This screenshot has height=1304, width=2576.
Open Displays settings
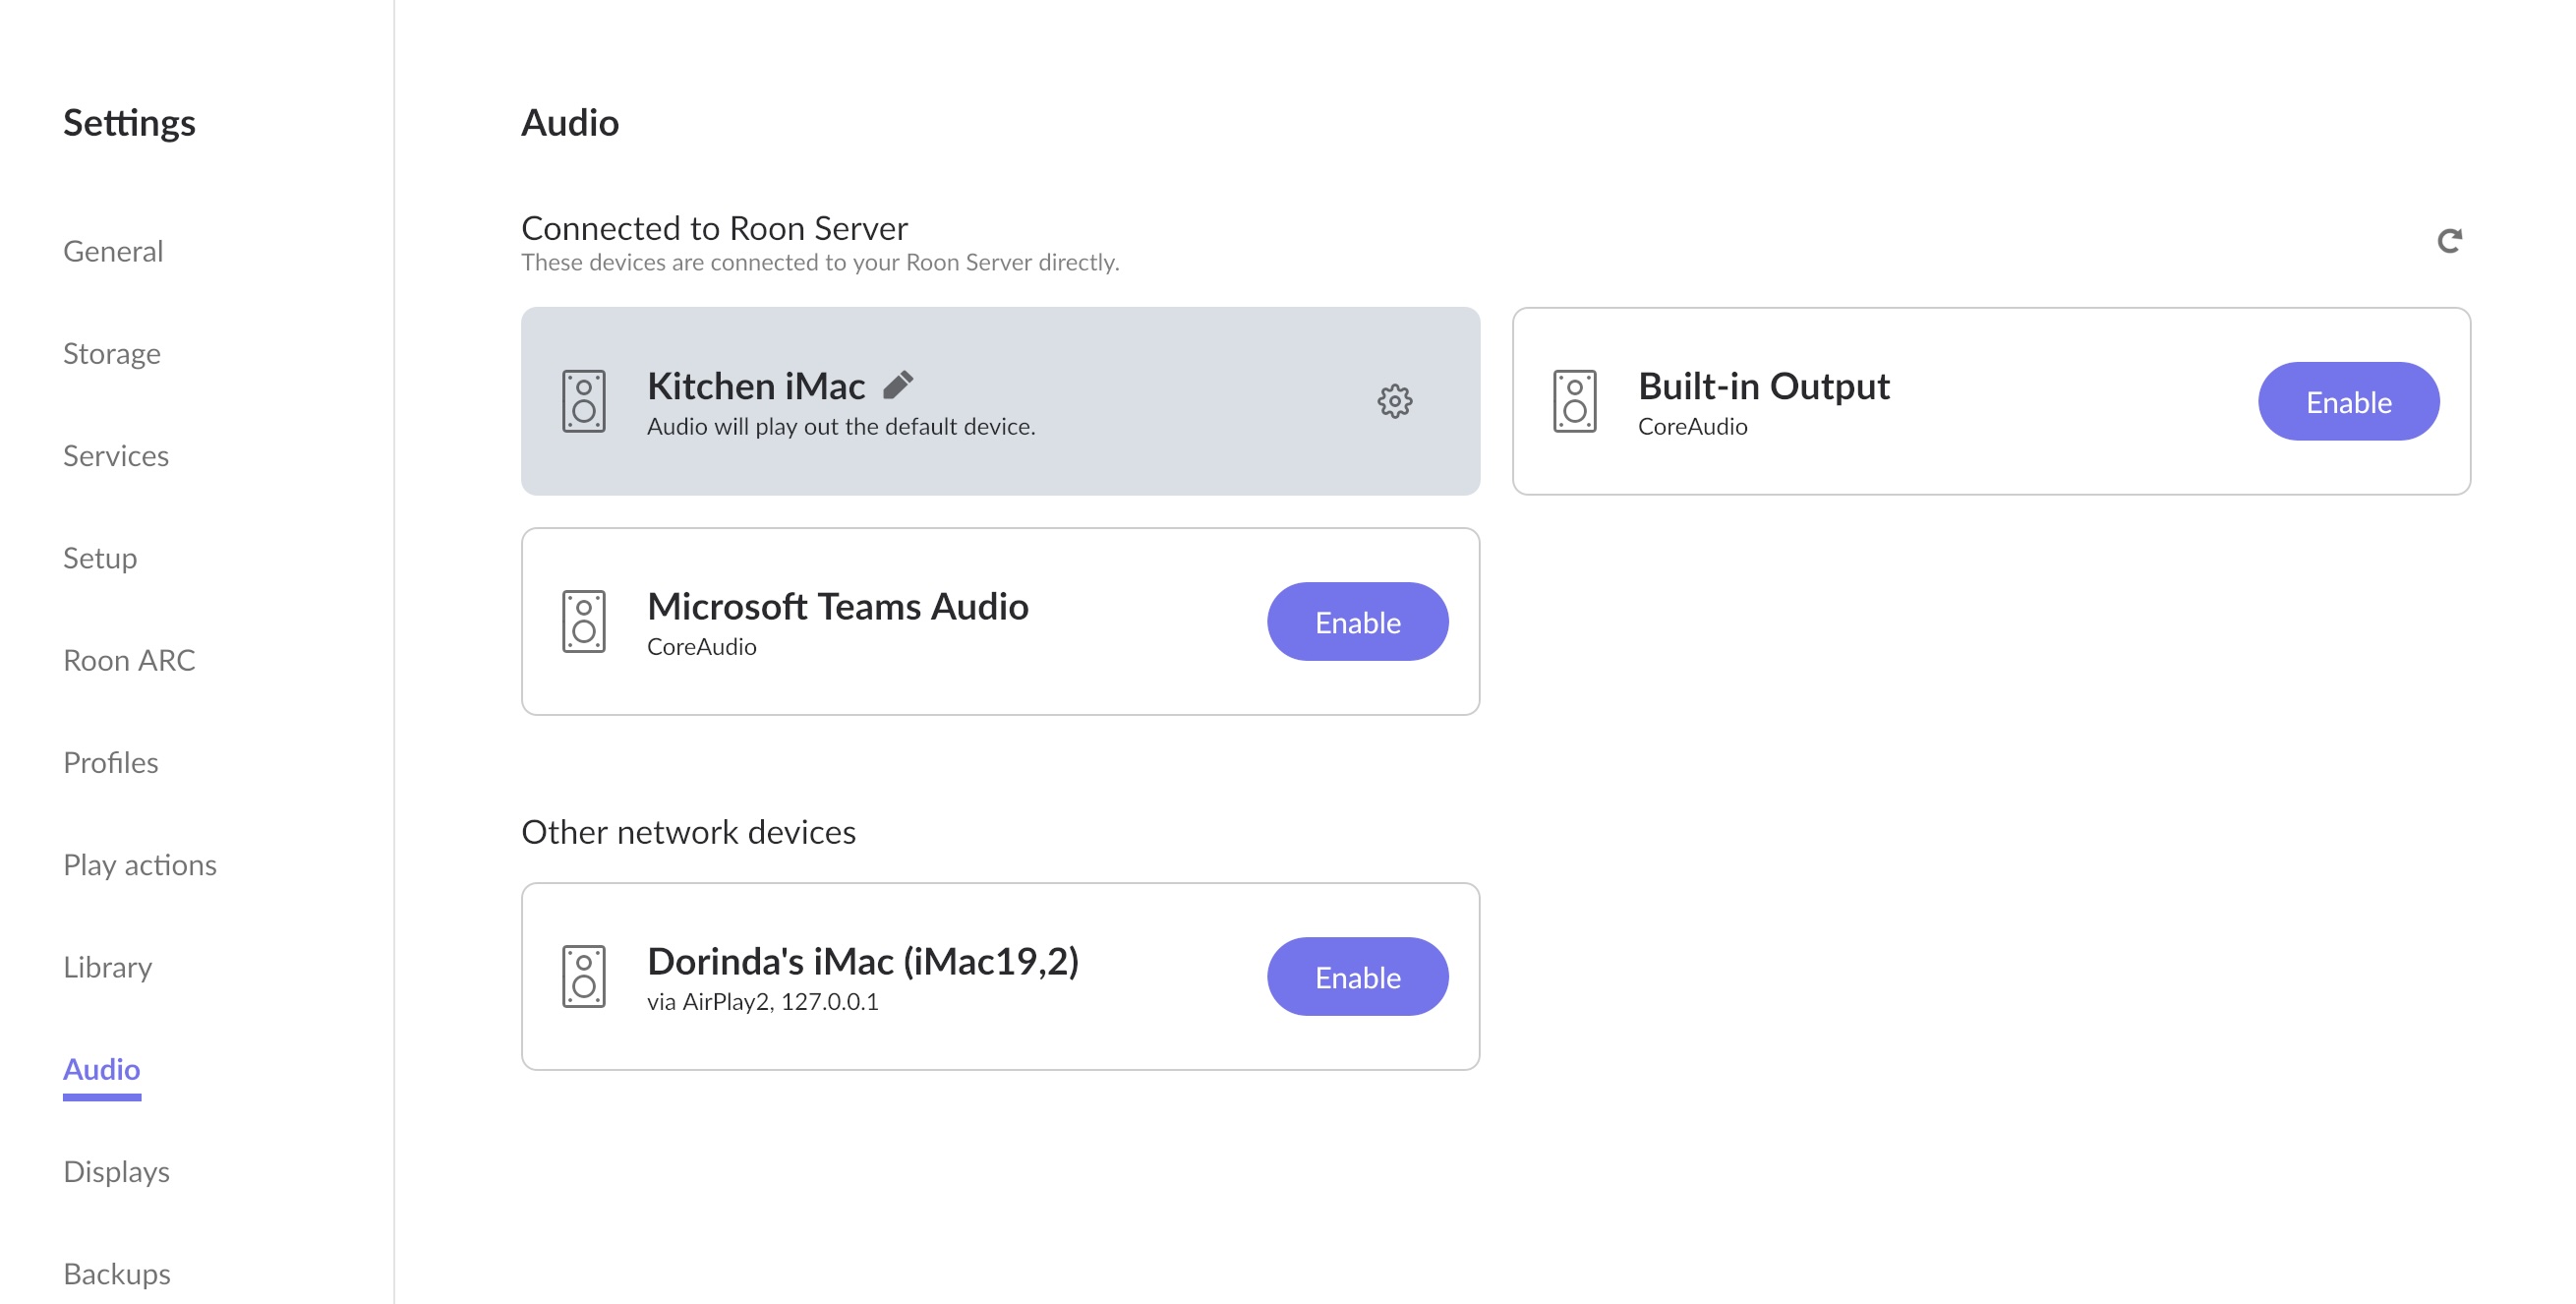coord(117,1171)
